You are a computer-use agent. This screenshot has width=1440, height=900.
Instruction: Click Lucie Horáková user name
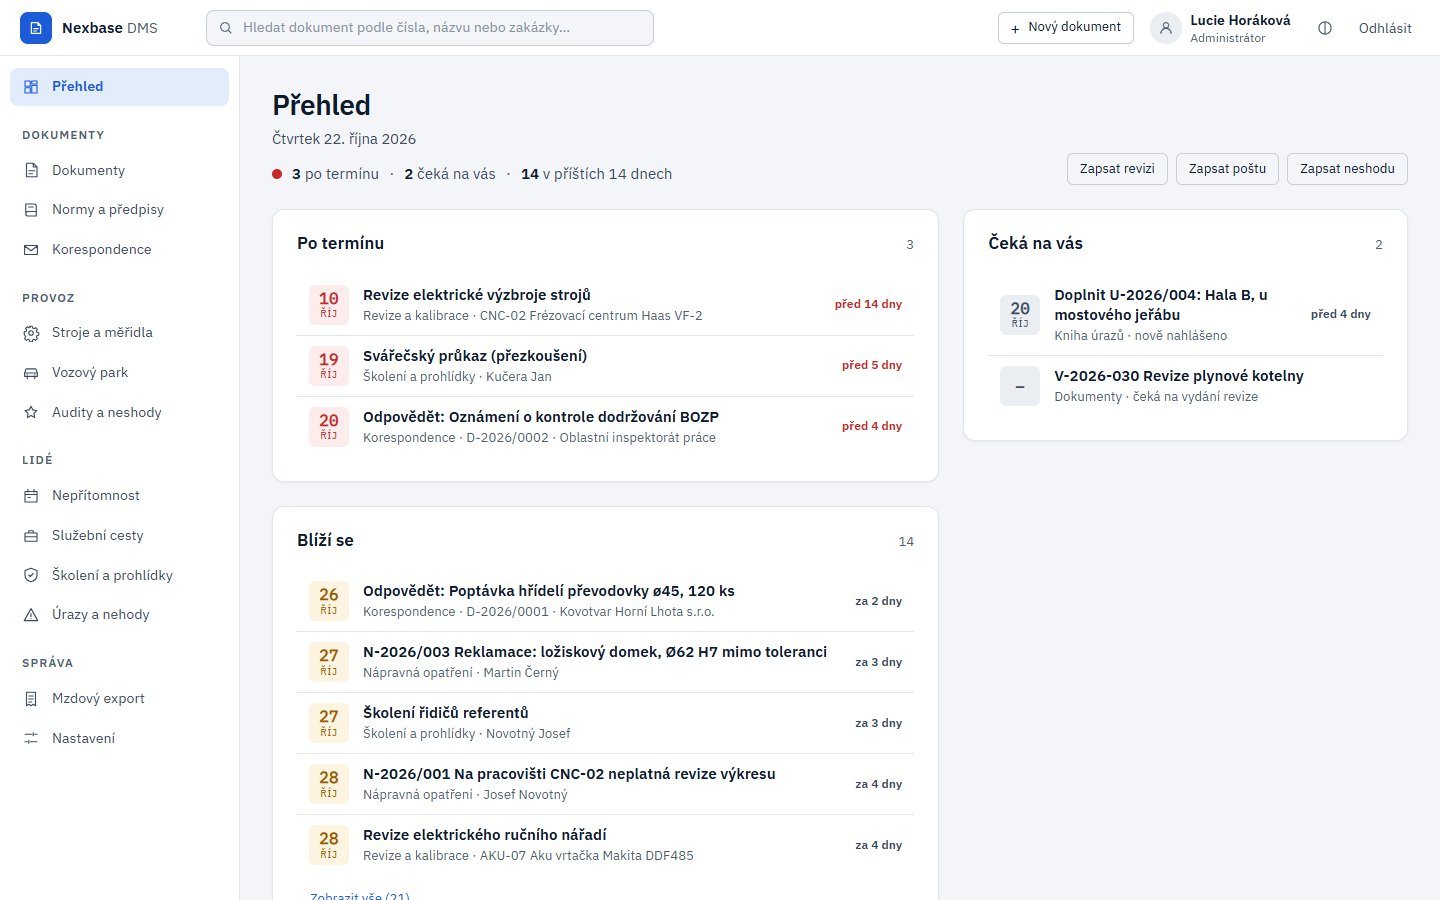click(1240, 20)
